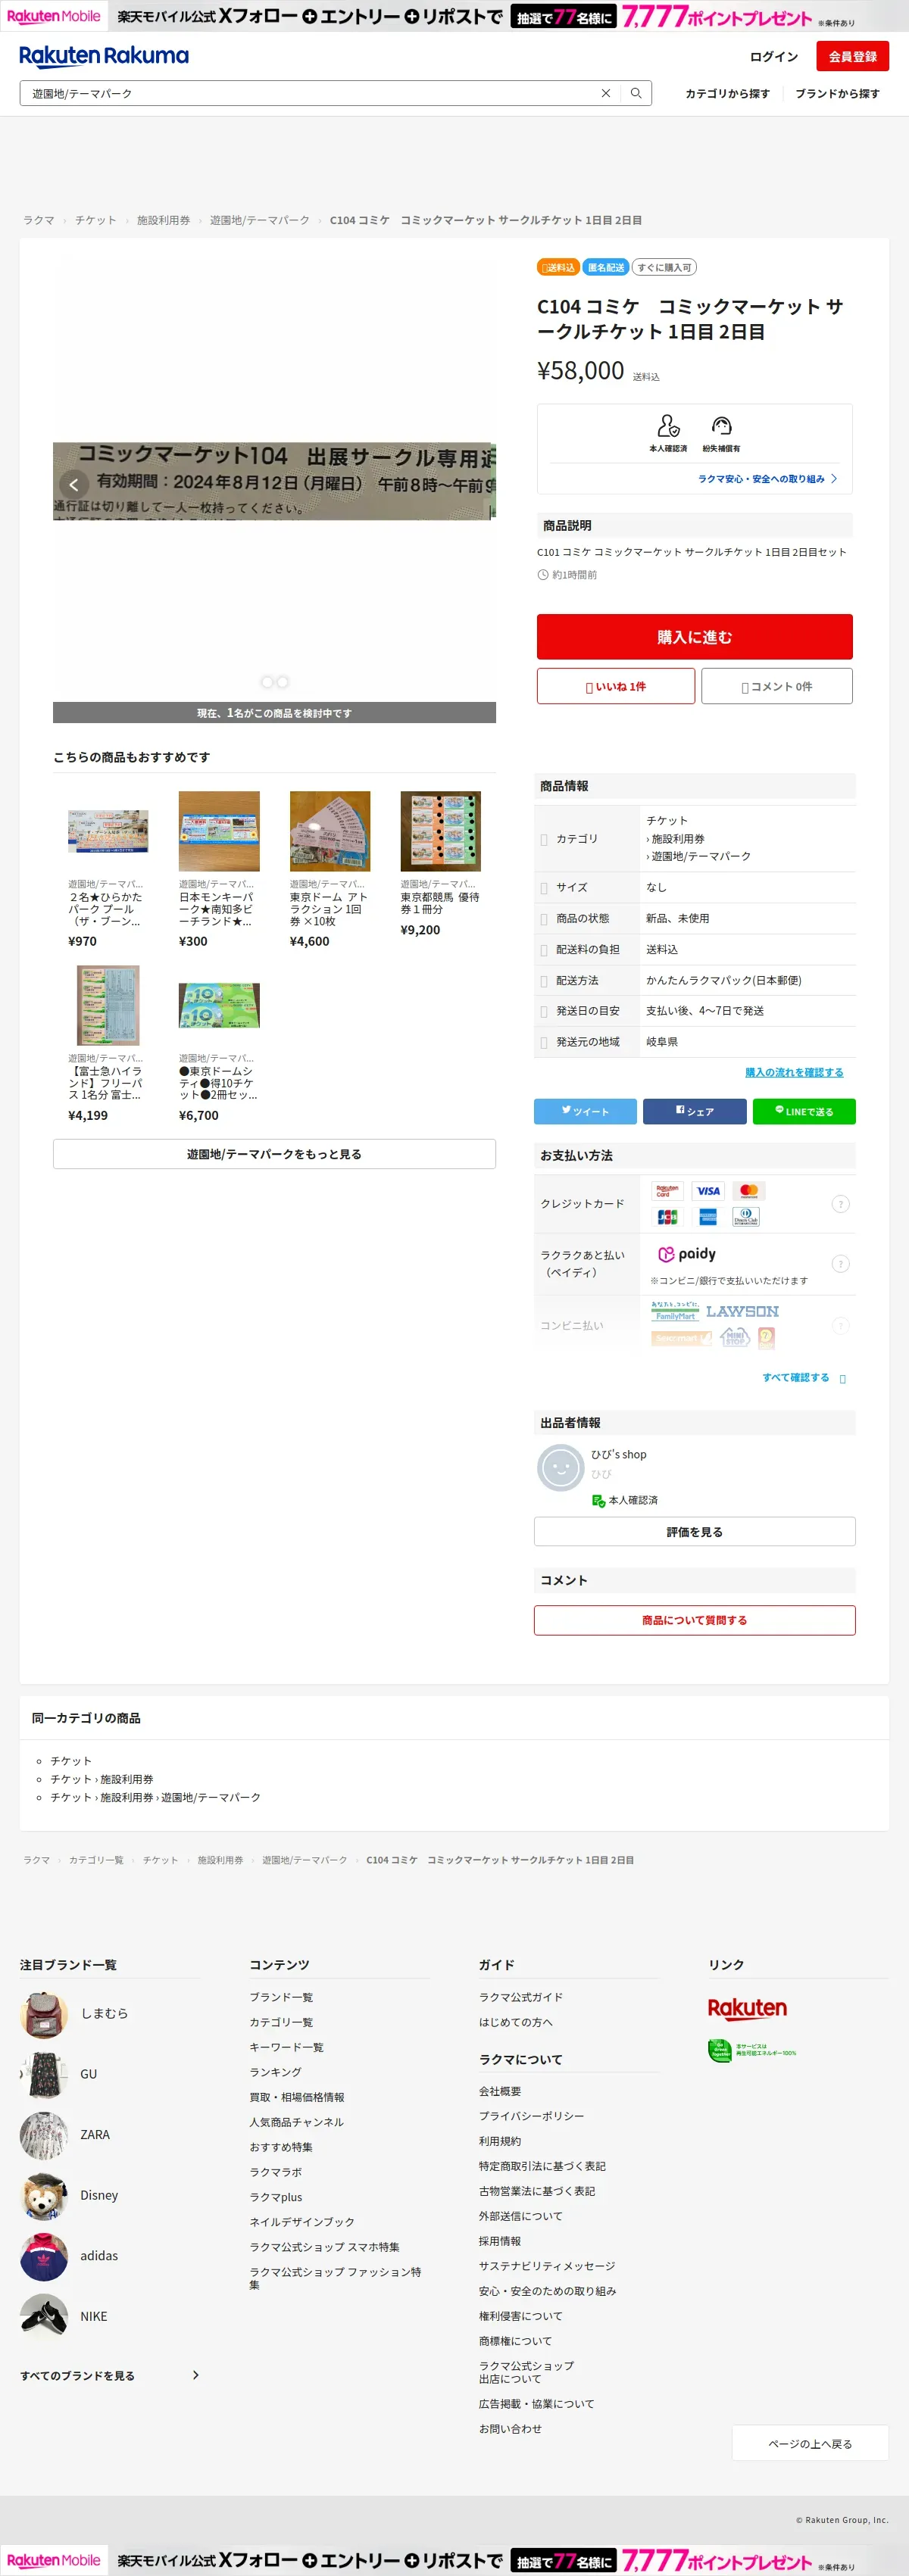Open category link チケット › 施設利用券 › 遊園地/テーマパーク
This screenshot has width=909, height=2576.
click(x=155, y=1797)
